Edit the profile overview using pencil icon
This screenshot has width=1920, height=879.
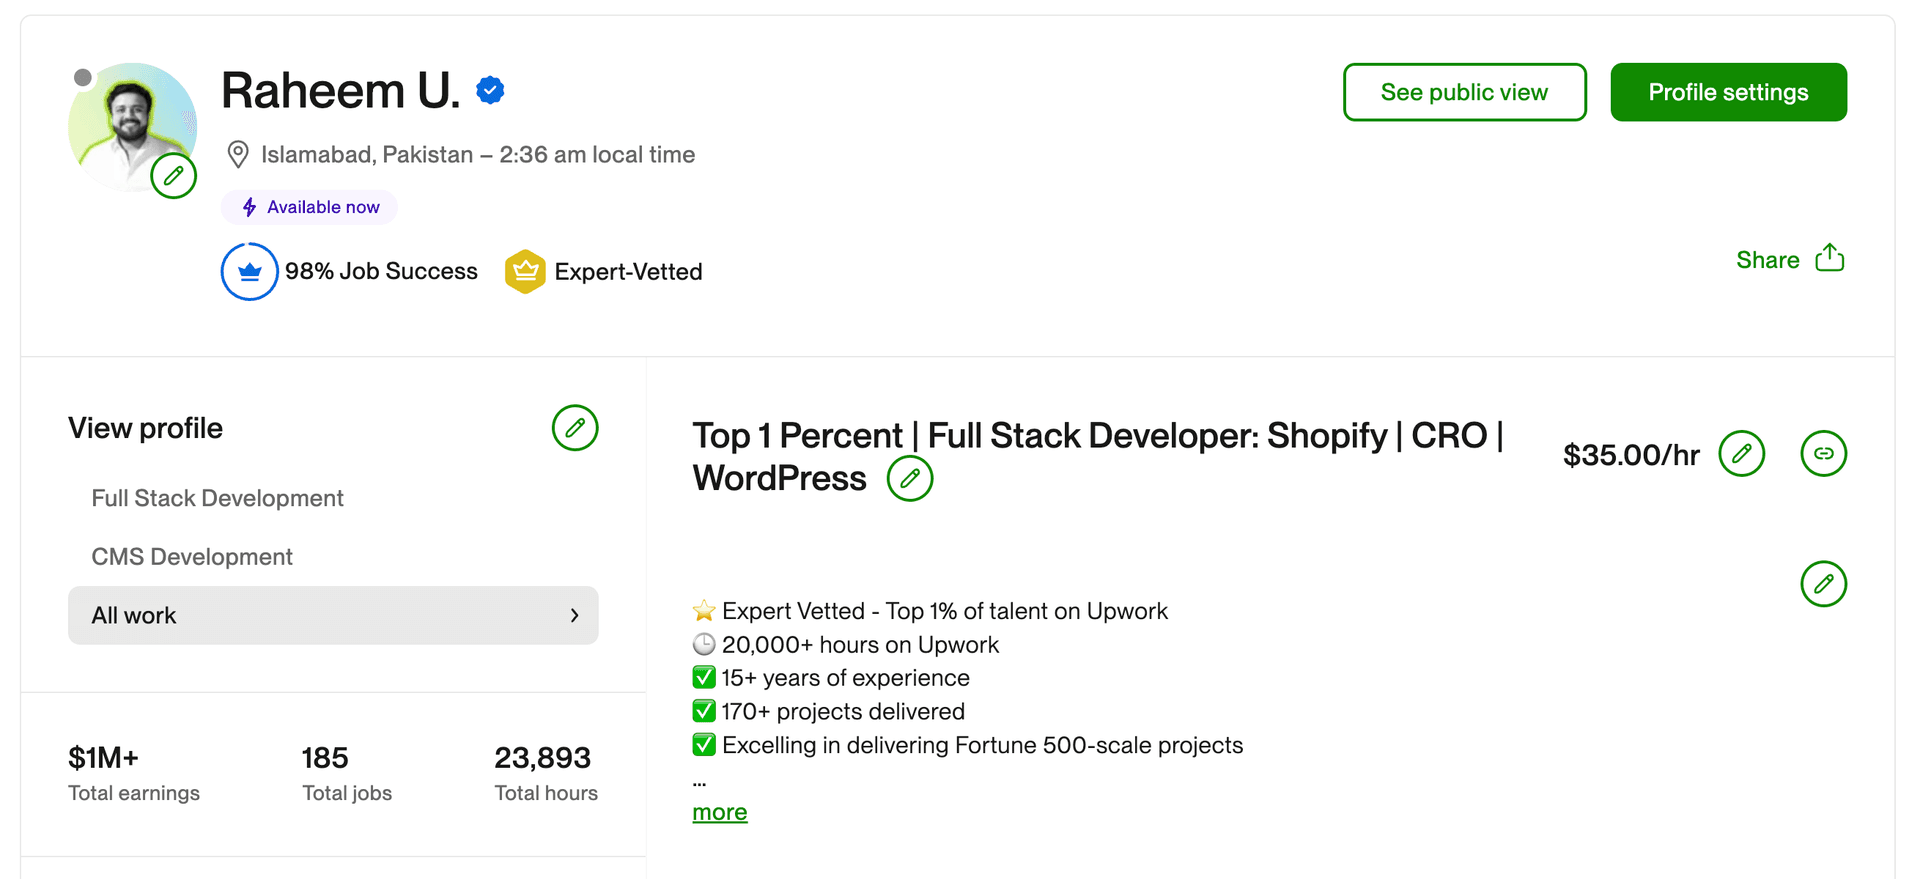[x=1824, y=584]
